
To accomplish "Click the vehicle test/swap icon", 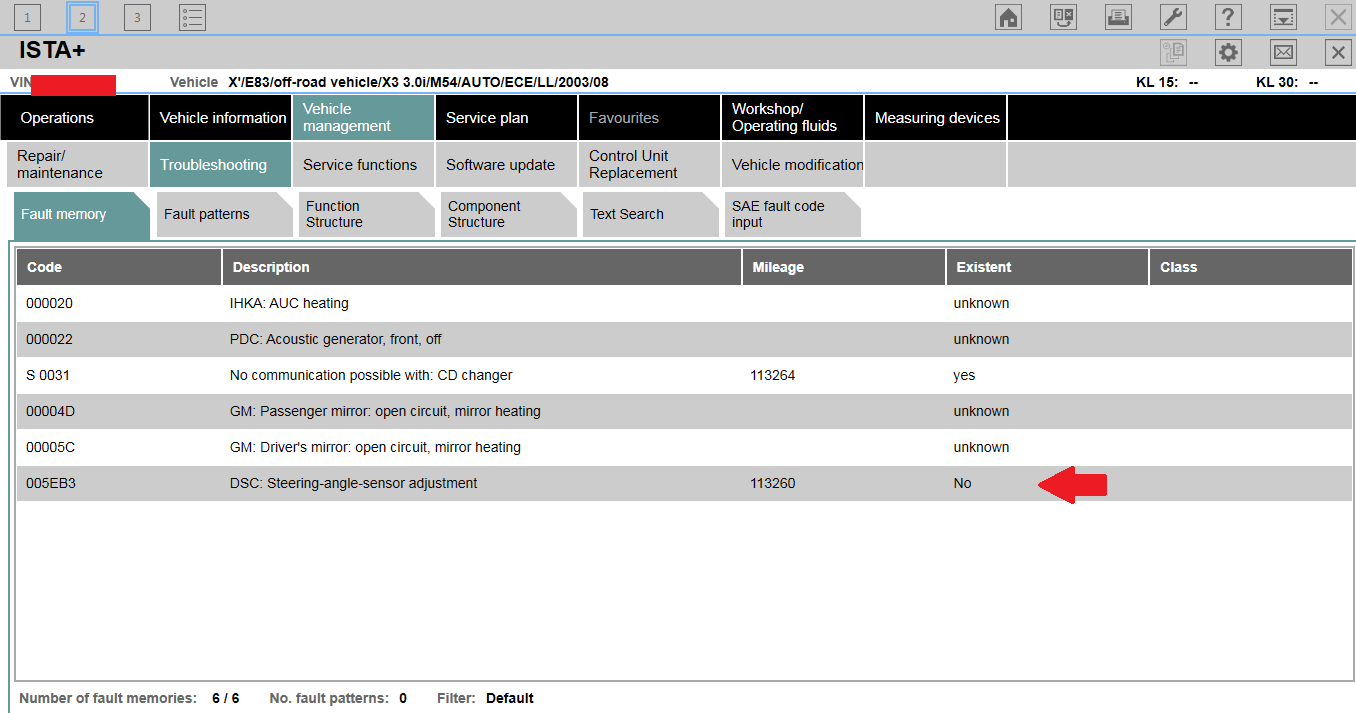I will point(1064,17).
